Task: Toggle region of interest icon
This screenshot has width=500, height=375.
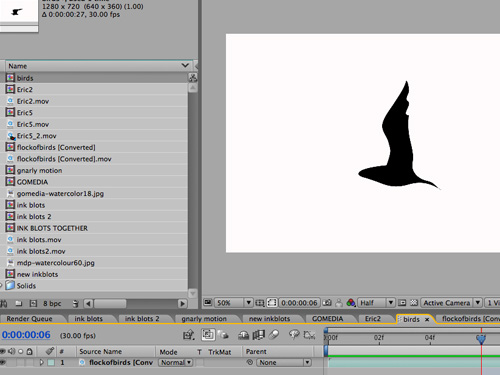Action: point(402,303)
